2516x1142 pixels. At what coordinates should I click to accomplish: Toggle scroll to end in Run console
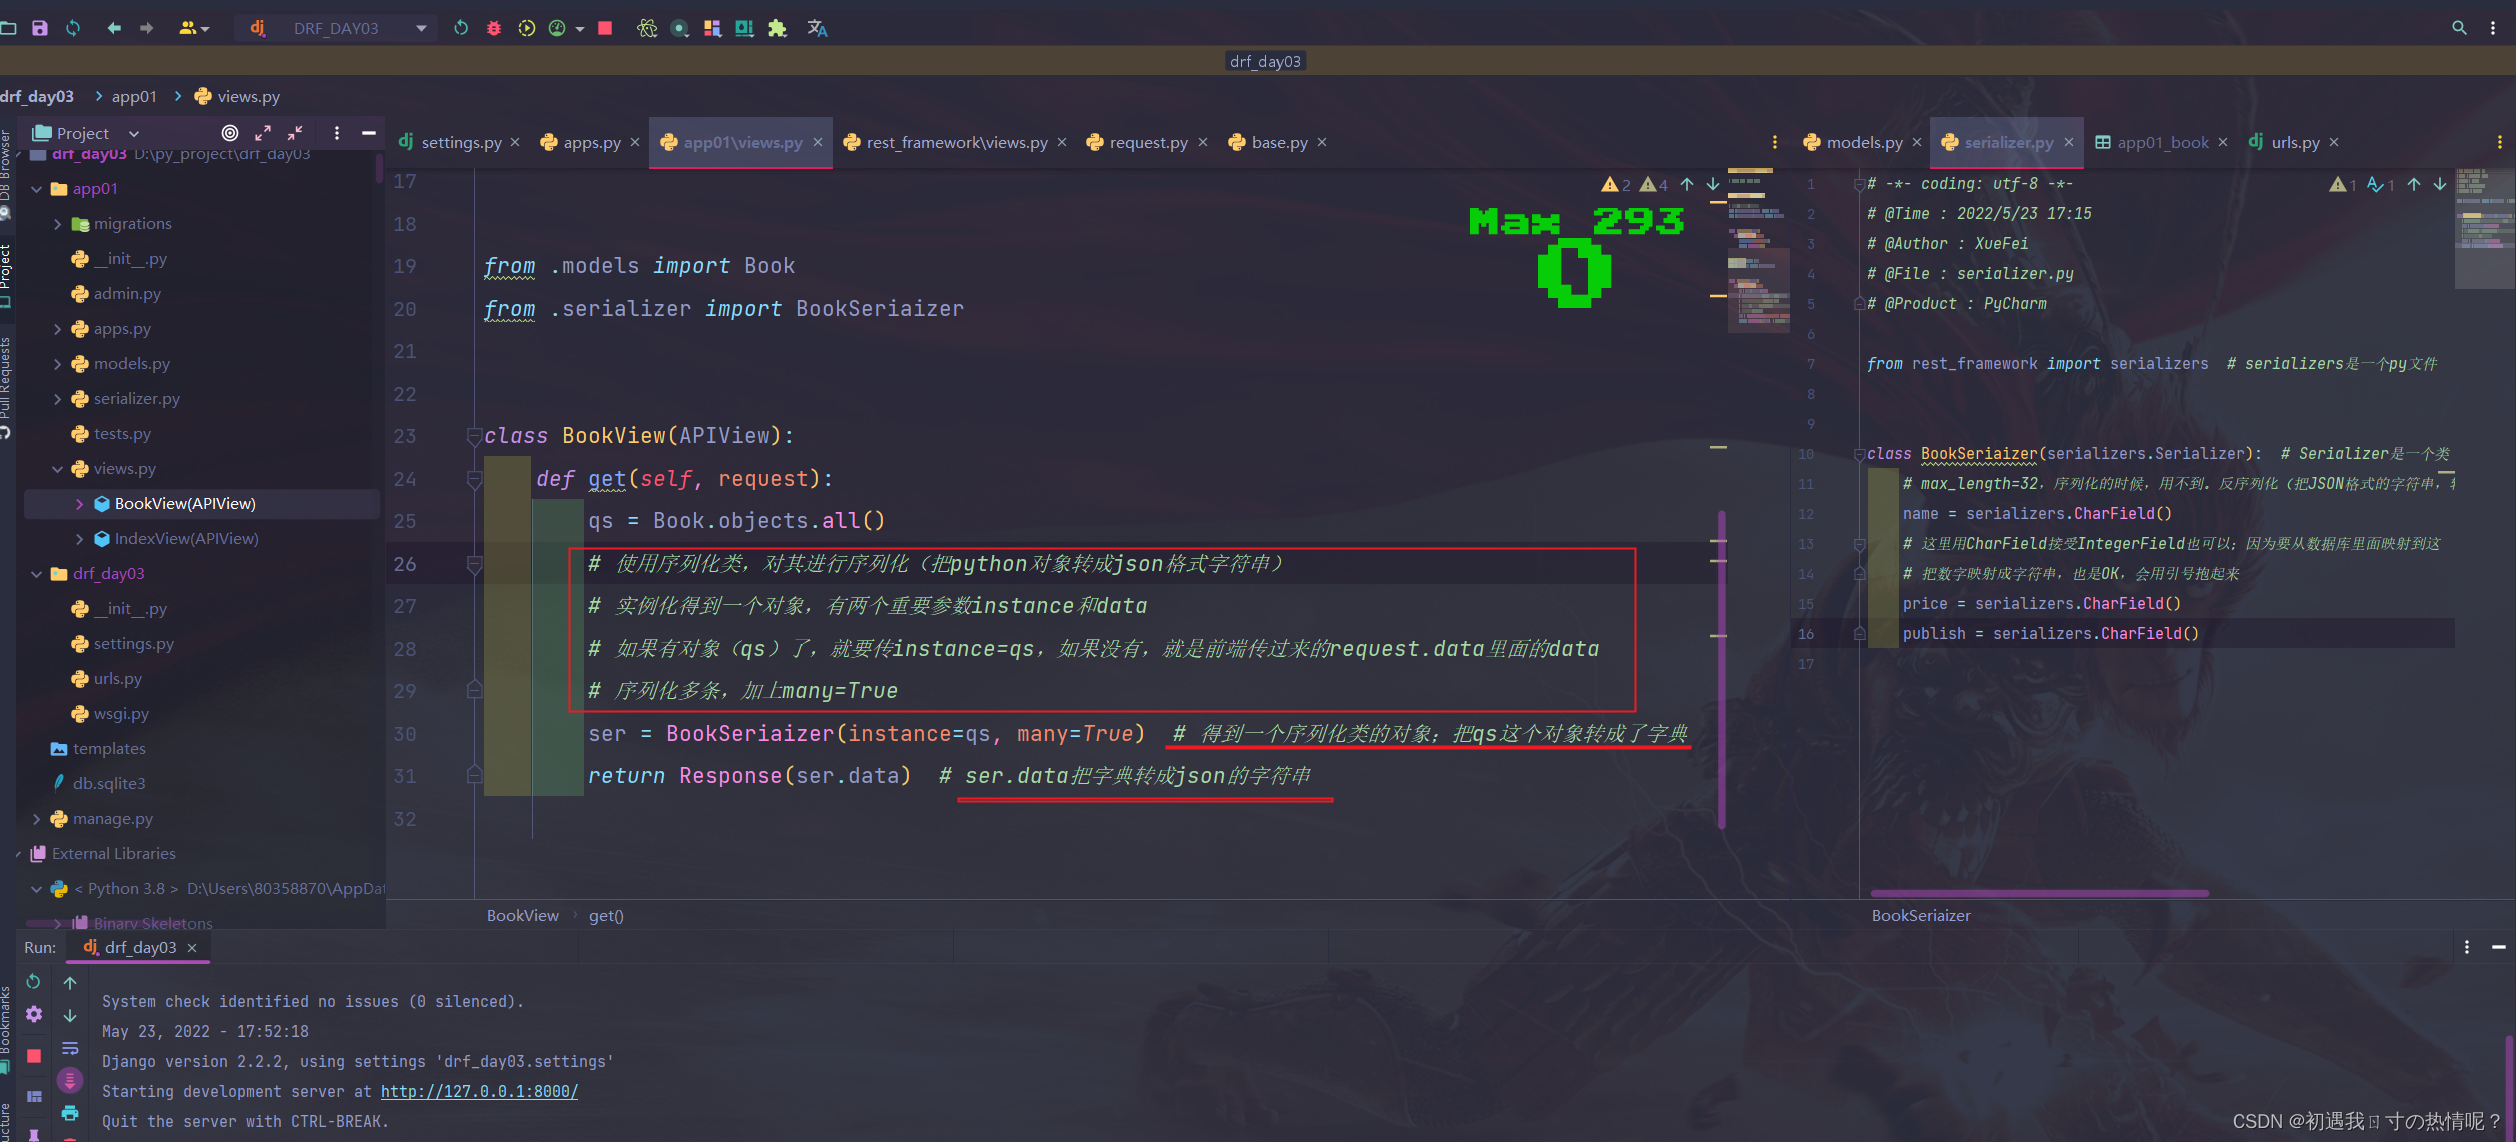click(x=70, y=1080)
